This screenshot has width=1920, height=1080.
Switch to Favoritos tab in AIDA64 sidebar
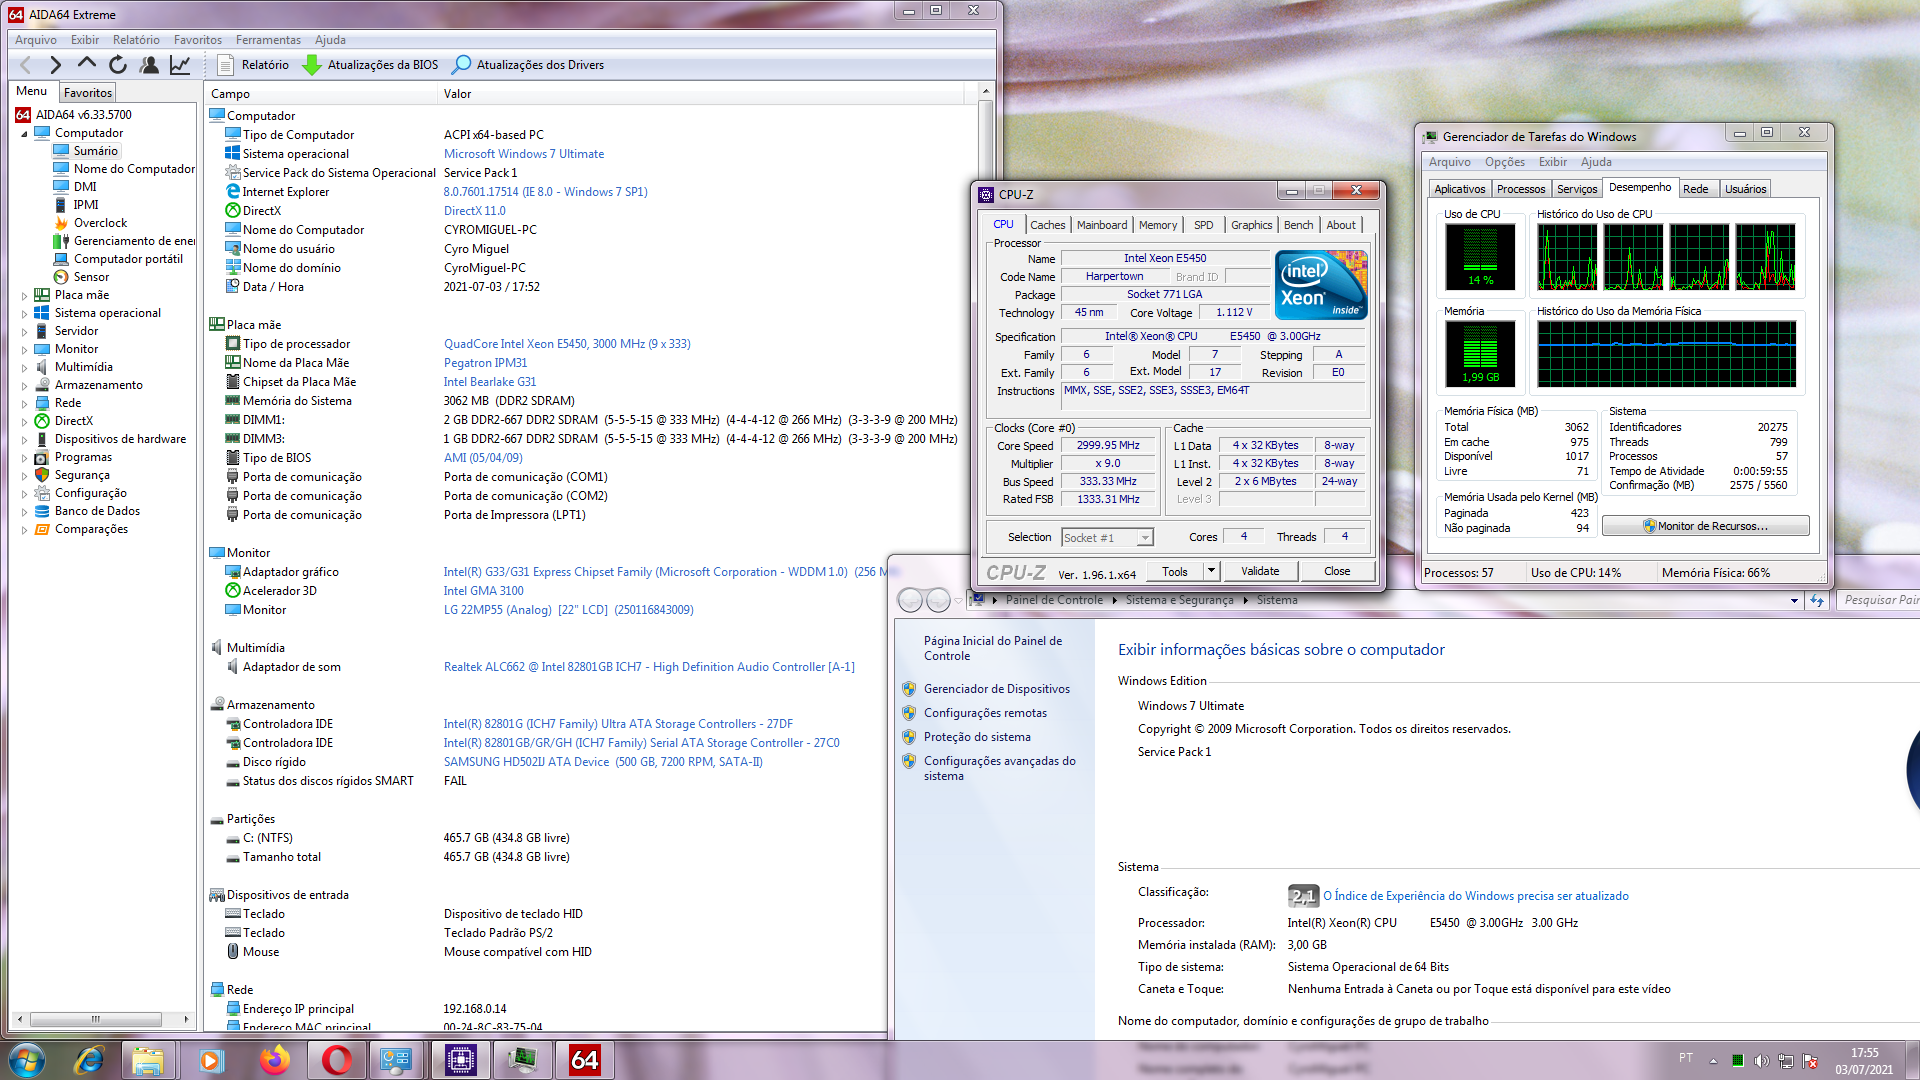[88, 92]
